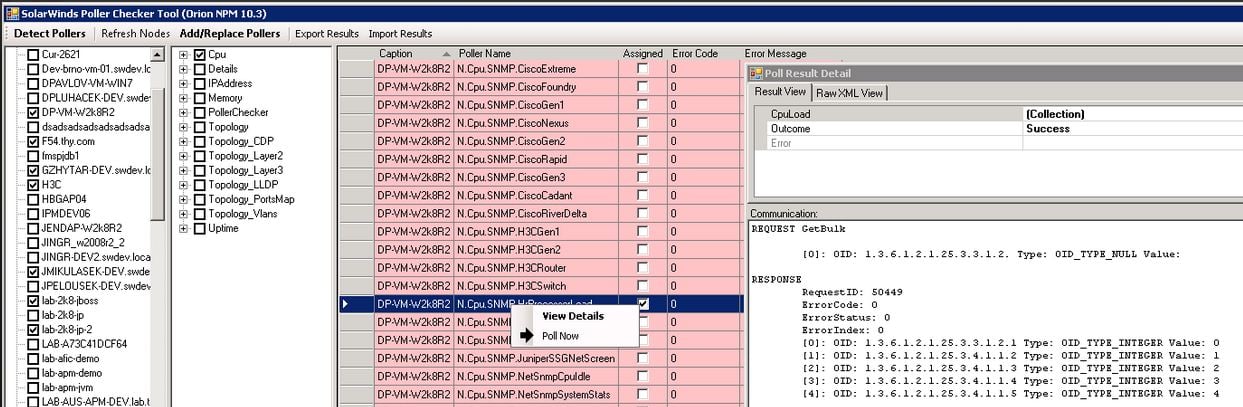Expand the Details tree node
1243x407 pixels.
pos(184,69)
